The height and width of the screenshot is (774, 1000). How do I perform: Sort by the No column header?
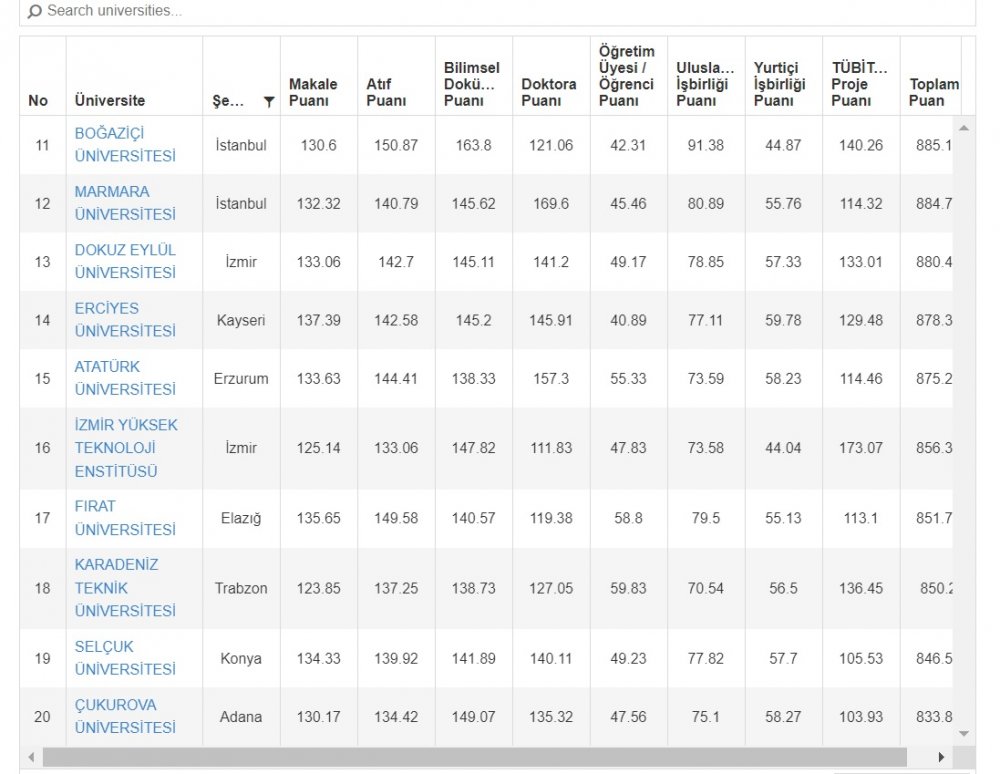click(38, 101)
